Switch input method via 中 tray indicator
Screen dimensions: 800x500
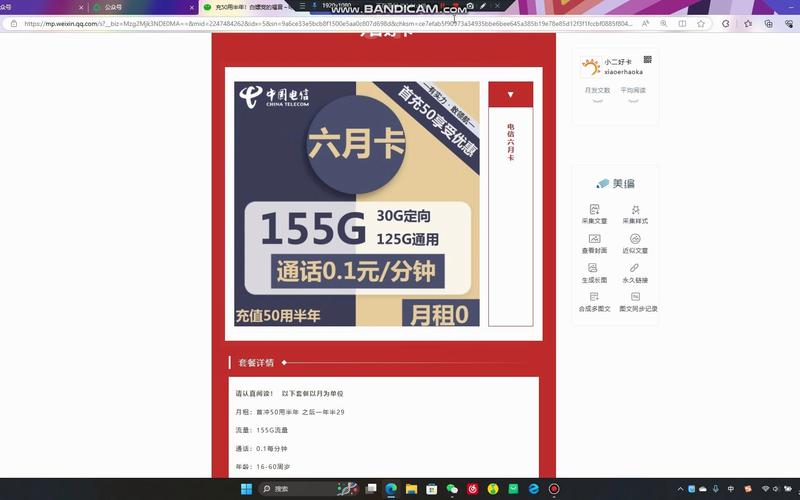point(731,489)
